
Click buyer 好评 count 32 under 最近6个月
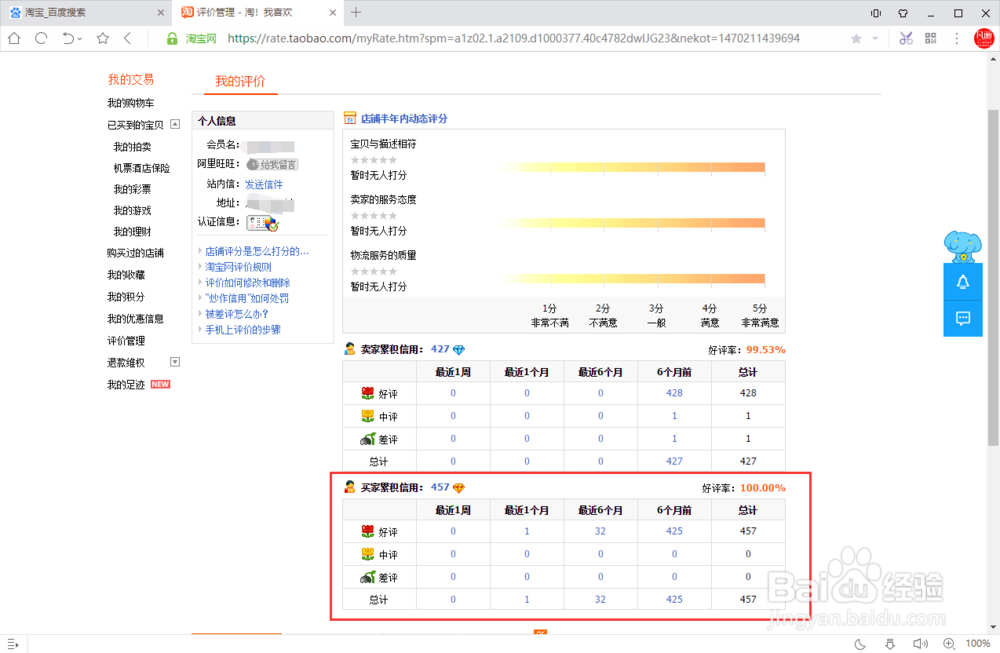pyautogui.click(x=600, y=531)
